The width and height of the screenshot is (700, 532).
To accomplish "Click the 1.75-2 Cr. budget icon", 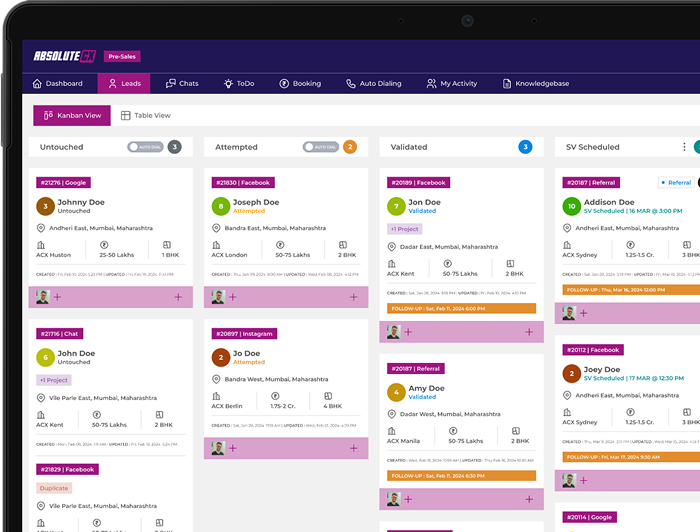I will (275, 396).
